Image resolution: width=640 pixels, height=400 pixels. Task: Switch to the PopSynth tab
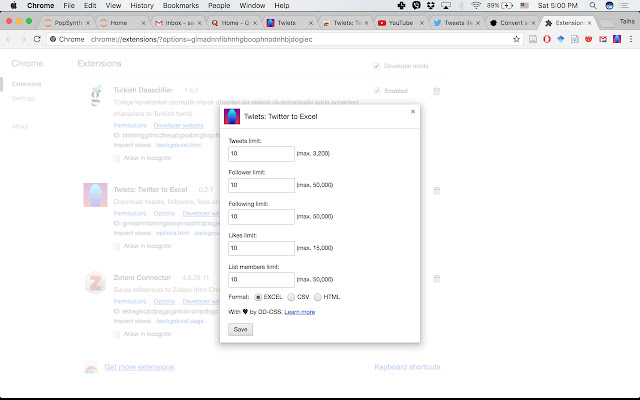point(66,23)
